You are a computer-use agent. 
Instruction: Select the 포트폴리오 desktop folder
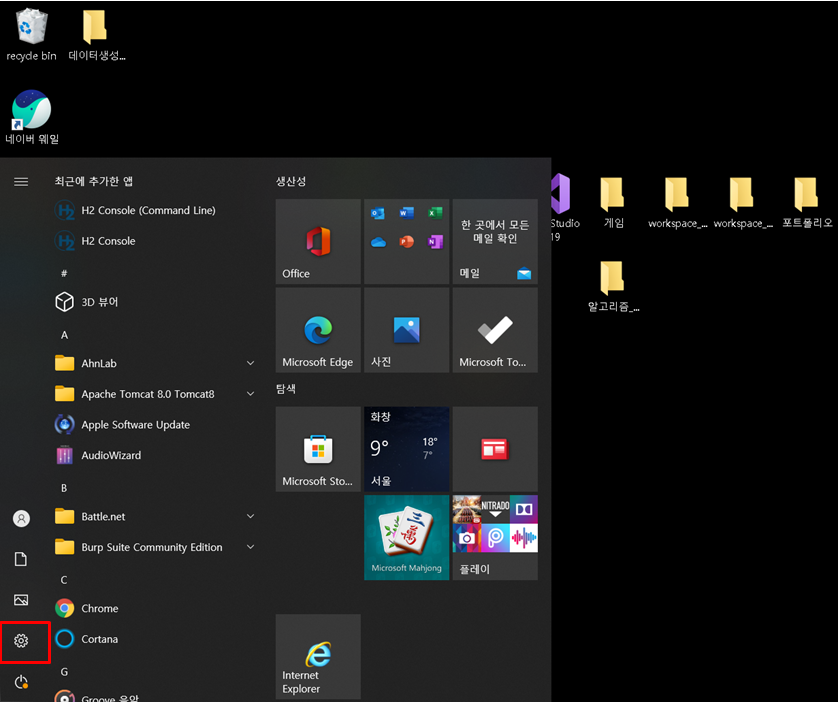point(807,202)
